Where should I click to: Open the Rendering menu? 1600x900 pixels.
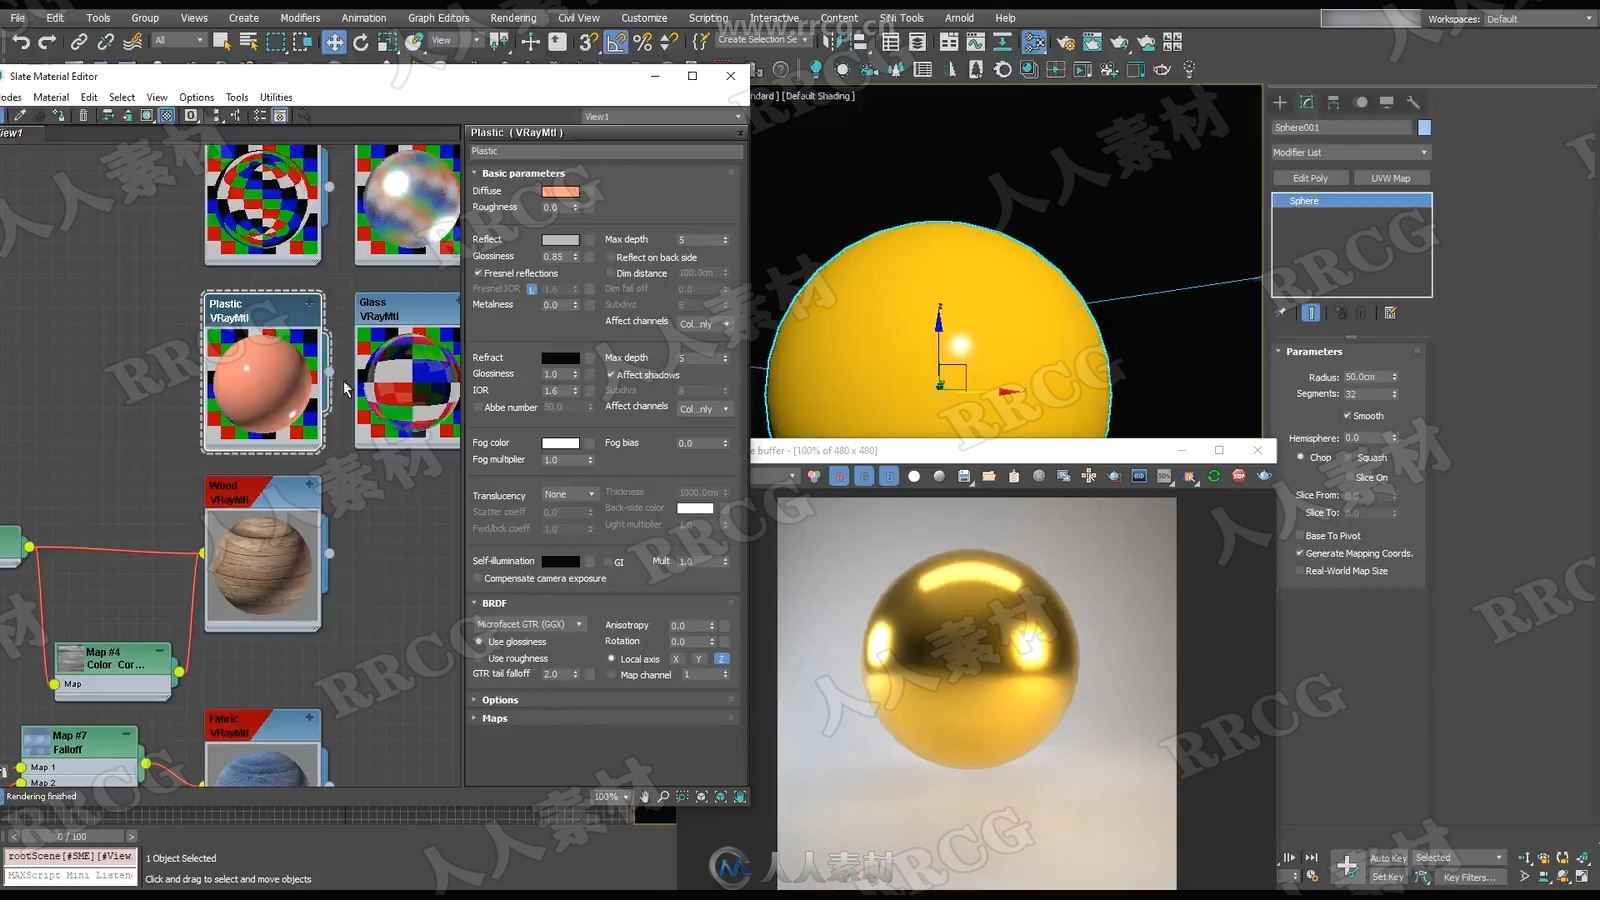(513, 18)
